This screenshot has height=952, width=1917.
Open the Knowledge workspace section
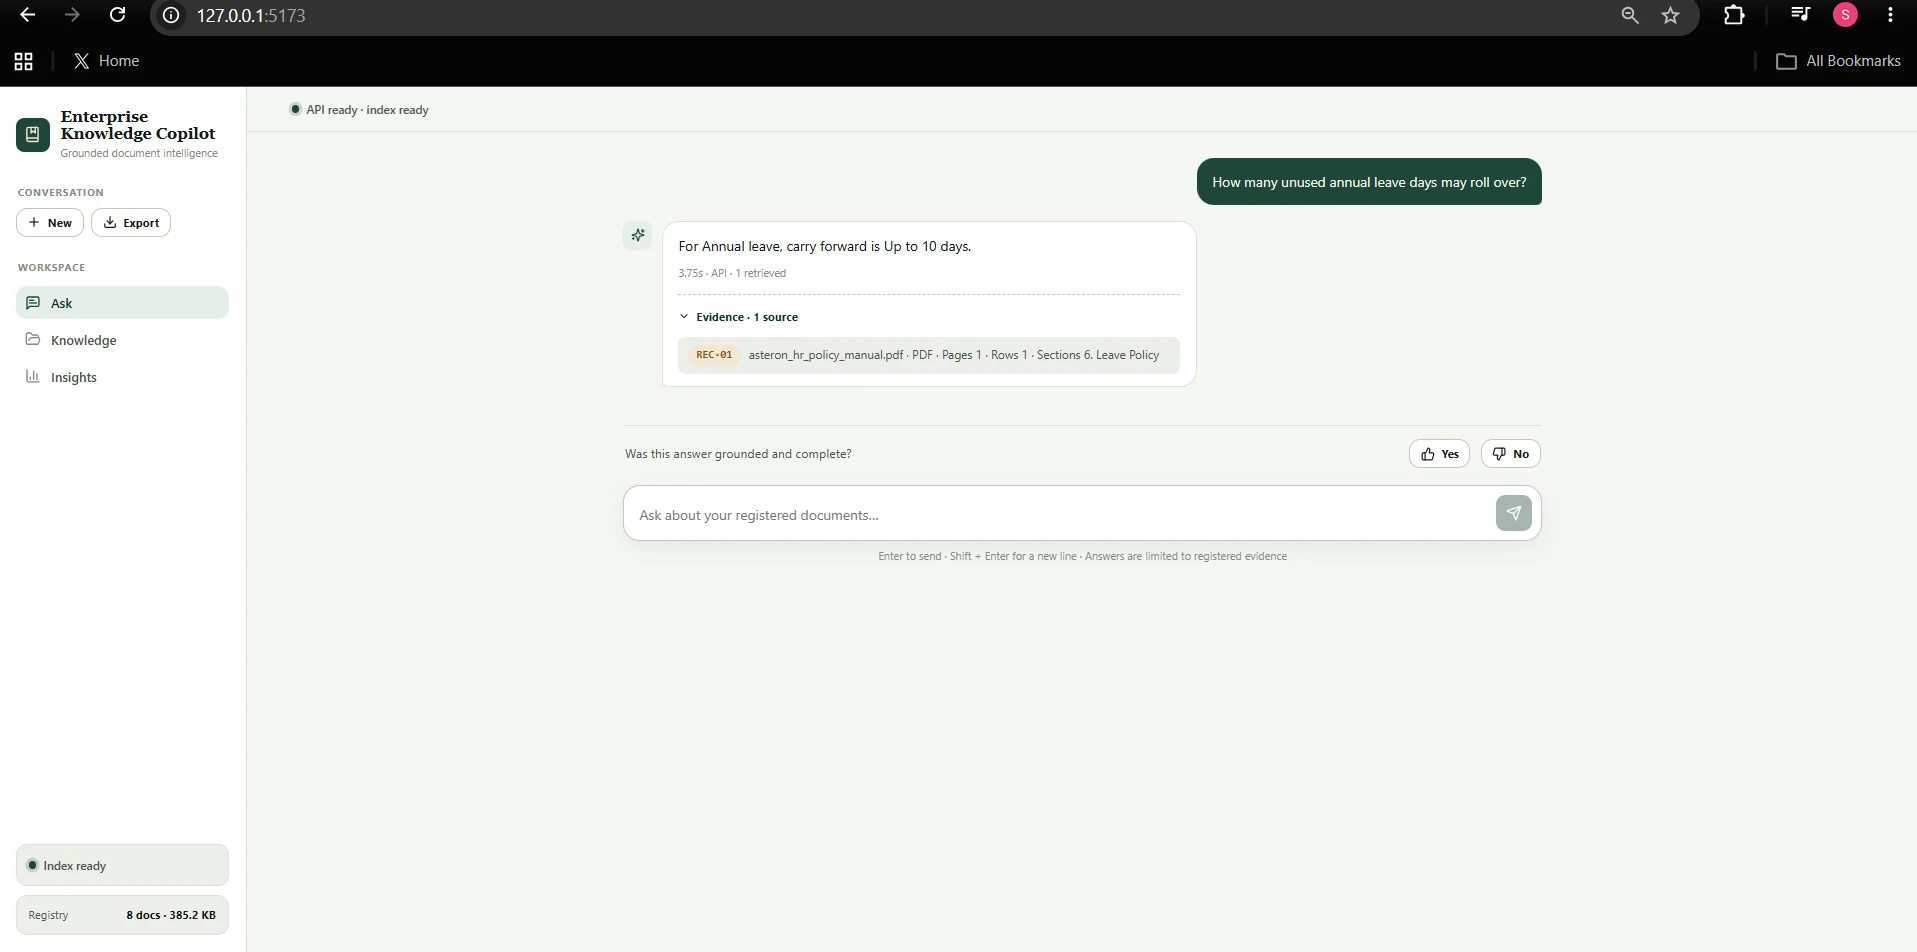(x=122, y=340)
